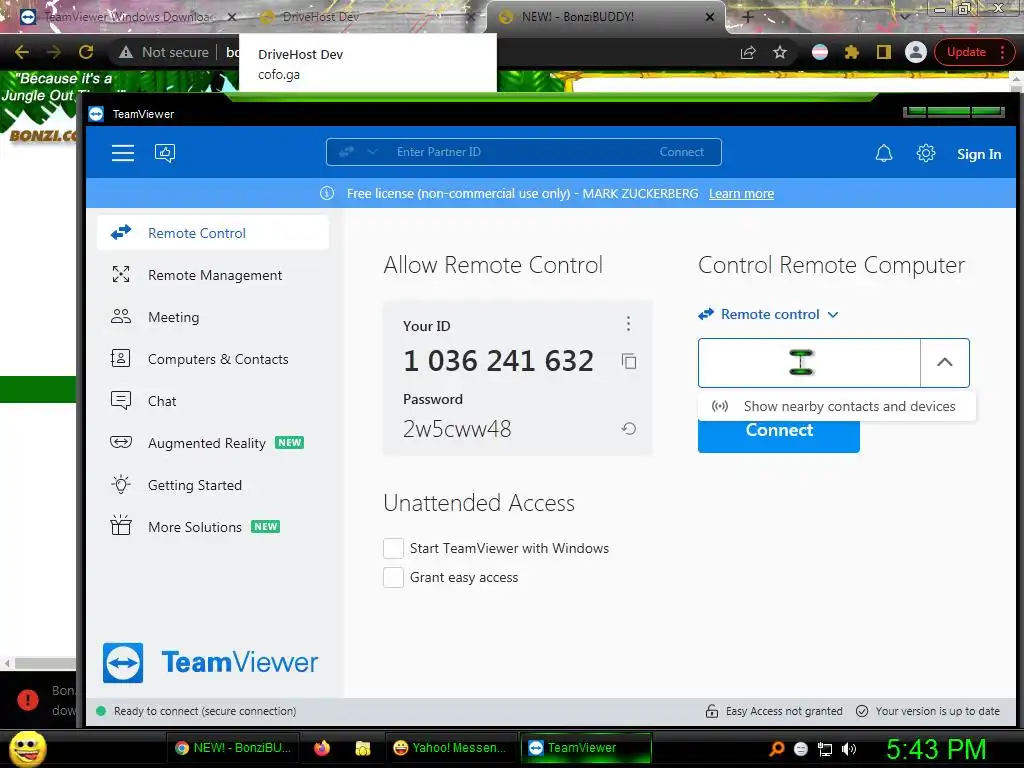Select Show nearby contacts and devices
The image size is (1024, 768).
pyautogui.click(x=837, y=406)
